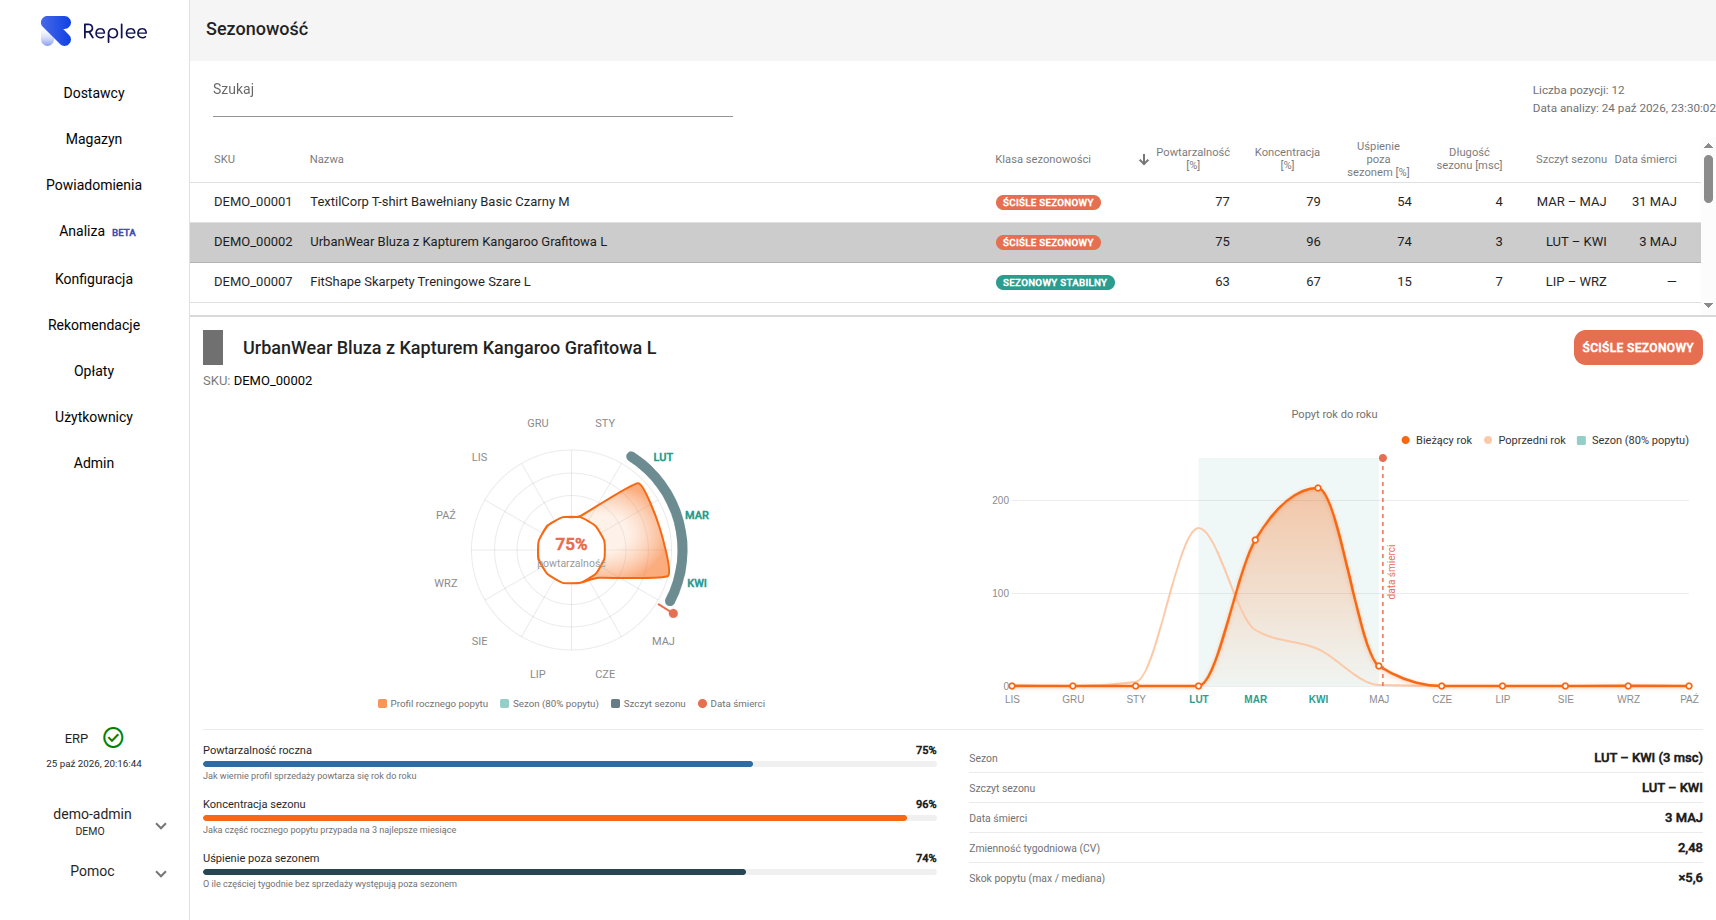1716x920 pixels.
Task: Click the Koncentracja sezonu orange progress bar
Action: (570, 818)
